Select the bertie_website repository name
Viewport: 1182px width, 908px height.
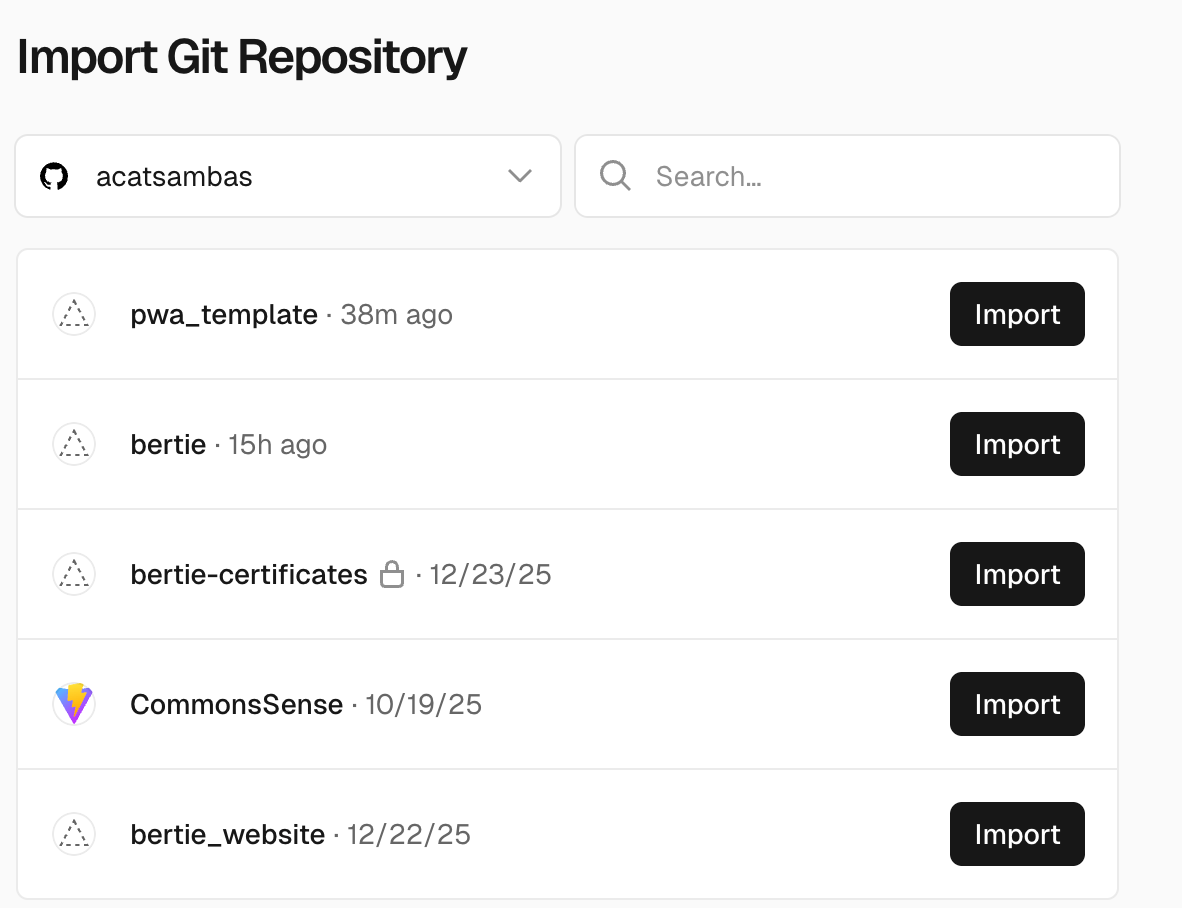pyautogui.click(x=228, y=835)
